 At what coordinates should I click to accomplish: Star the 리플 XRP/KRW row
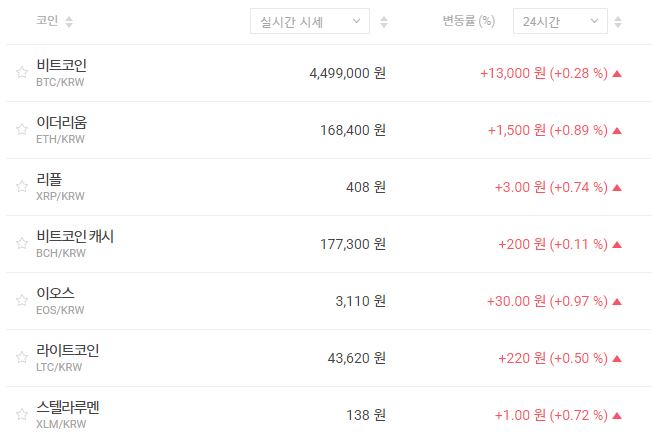[x=21, y=186]
